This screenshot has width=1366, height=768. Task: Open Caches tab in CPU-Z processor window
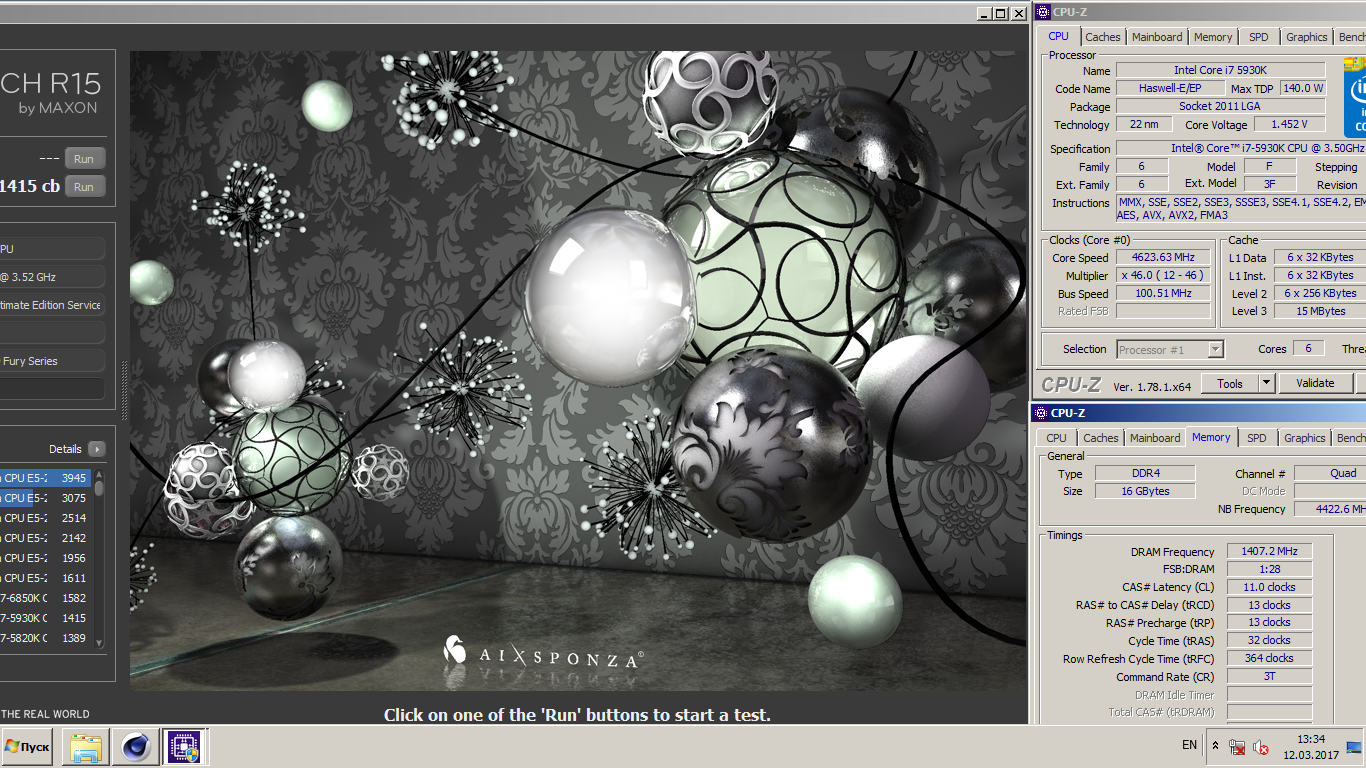click(x=1102, y=37)
